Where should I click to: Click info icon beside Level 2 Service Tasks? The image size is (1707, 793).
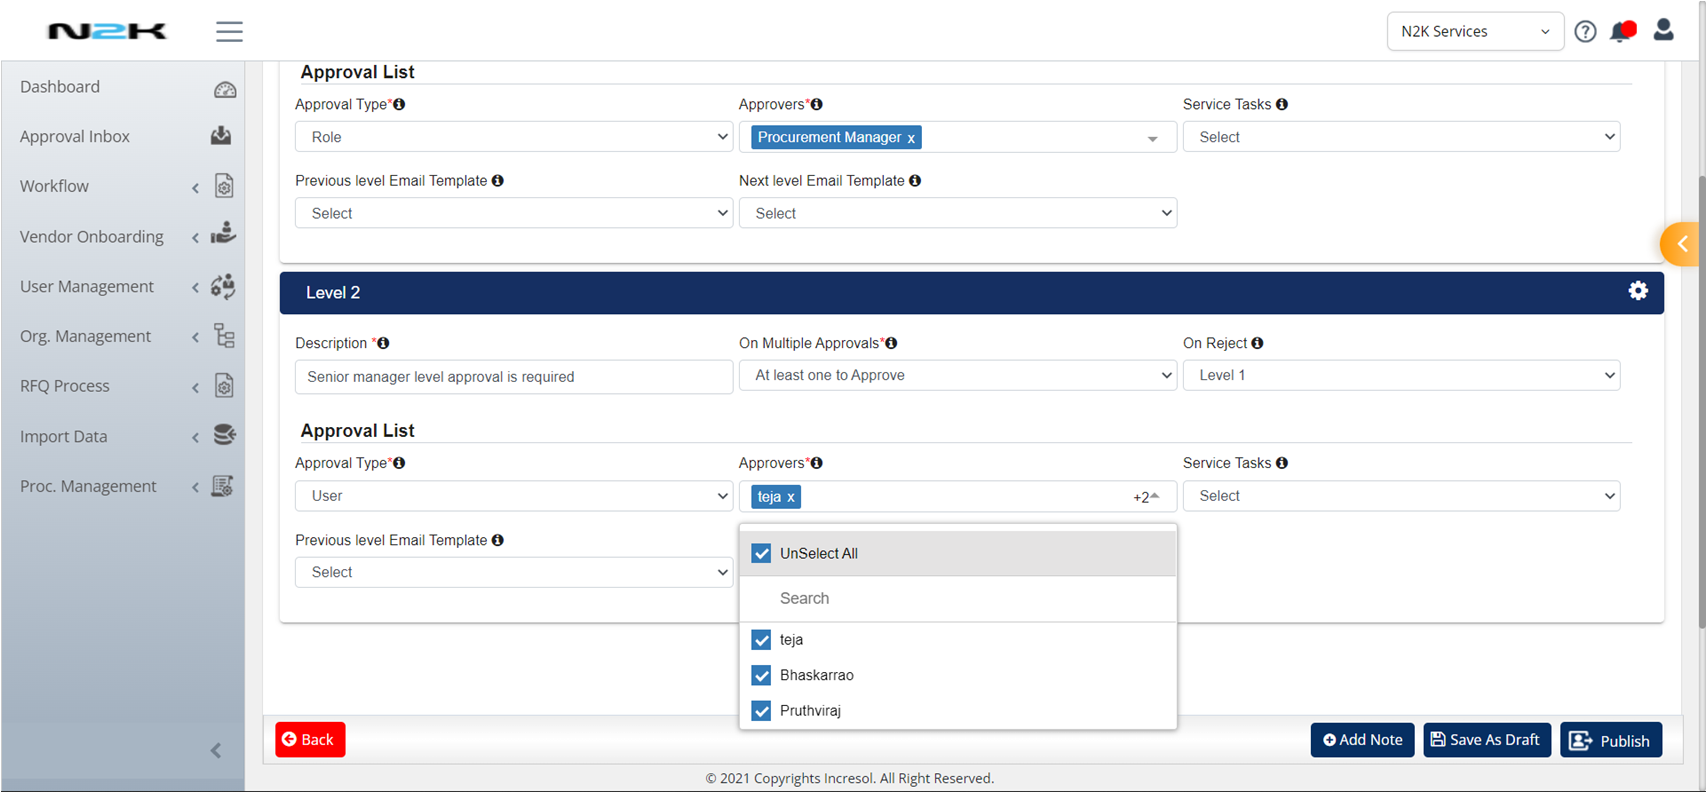[1282, 463]
